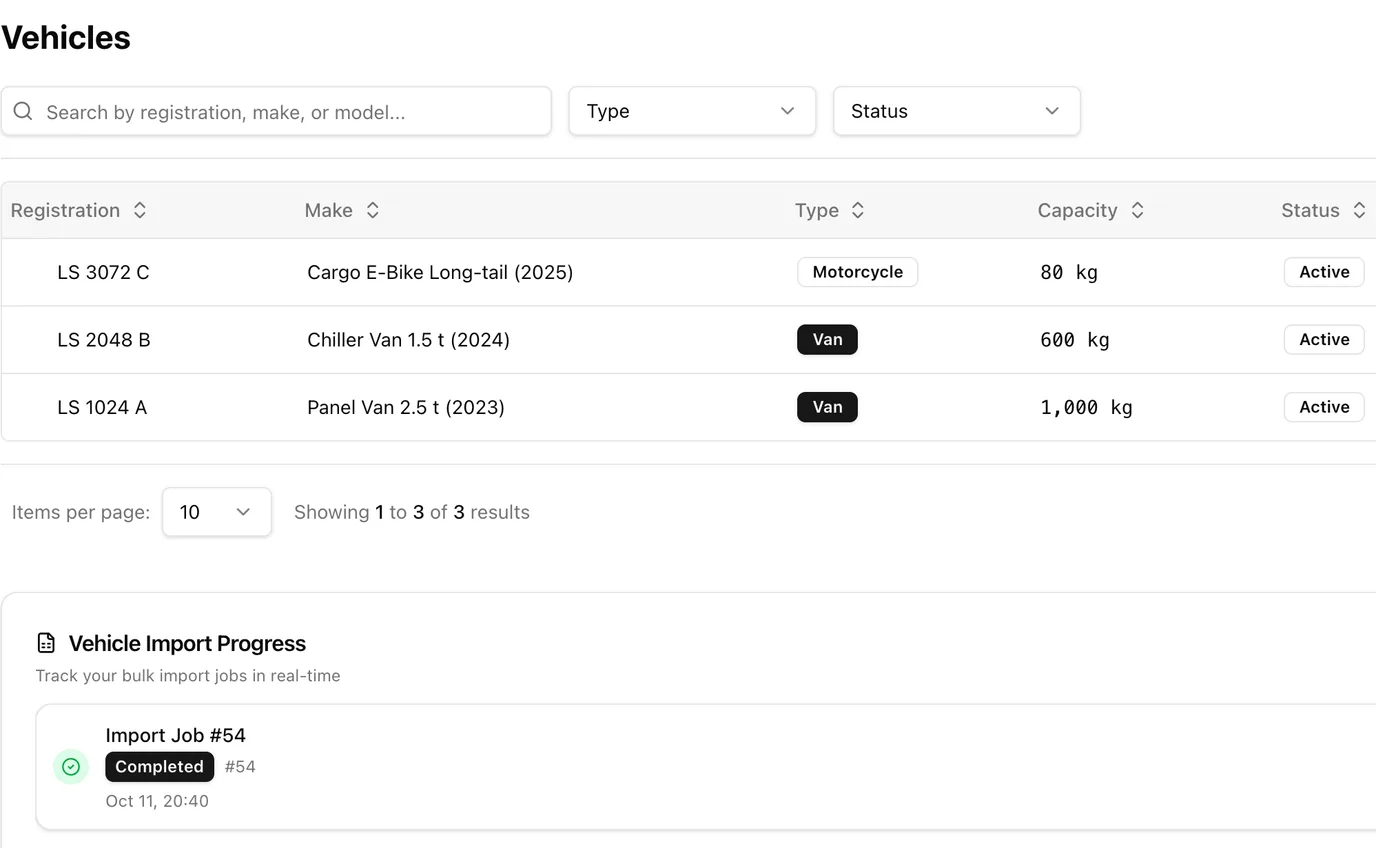Click the Import Job #54 title
The width and height of the screenshot is (1376, 848).
pos(176,735)
